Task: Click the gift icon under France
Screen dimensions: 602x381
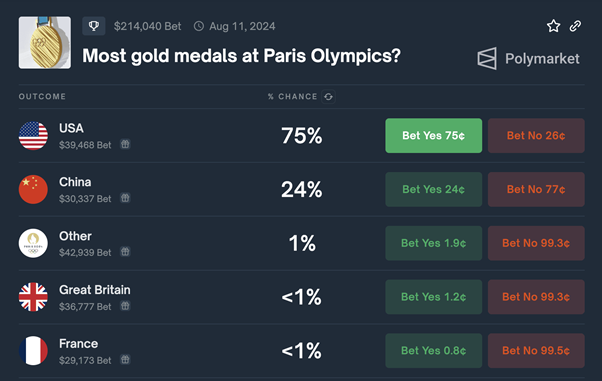Action: coord(125,359)
